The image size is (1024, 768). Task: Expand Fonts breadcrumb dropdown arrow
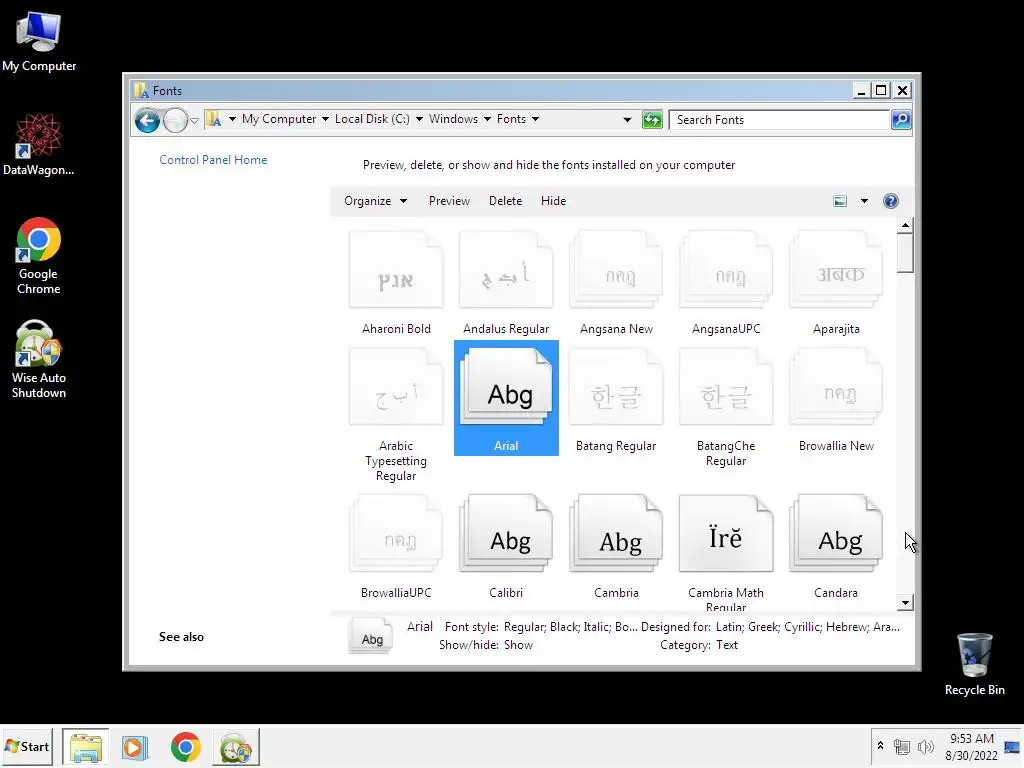[x=536, y=119]
